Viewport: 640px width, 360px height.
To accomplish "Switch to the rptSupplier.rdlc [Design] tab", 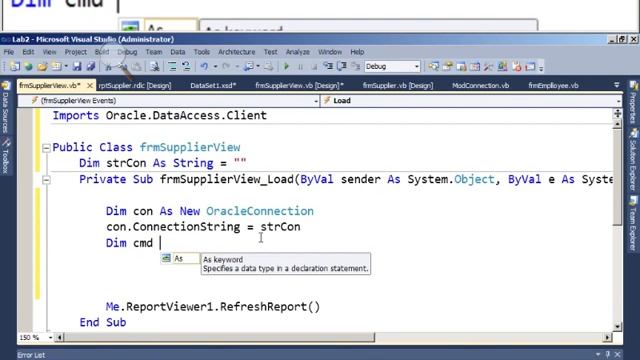I will coord(135,85).
